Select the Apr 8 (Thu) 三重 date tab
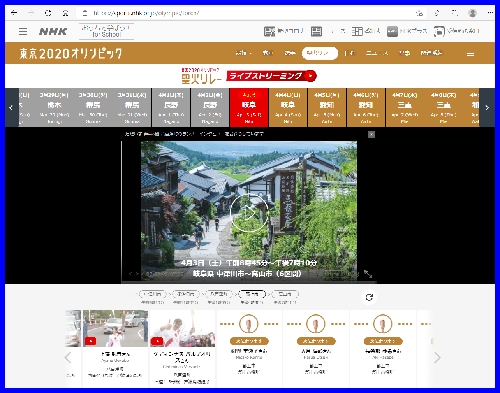 tap(444, 108)
